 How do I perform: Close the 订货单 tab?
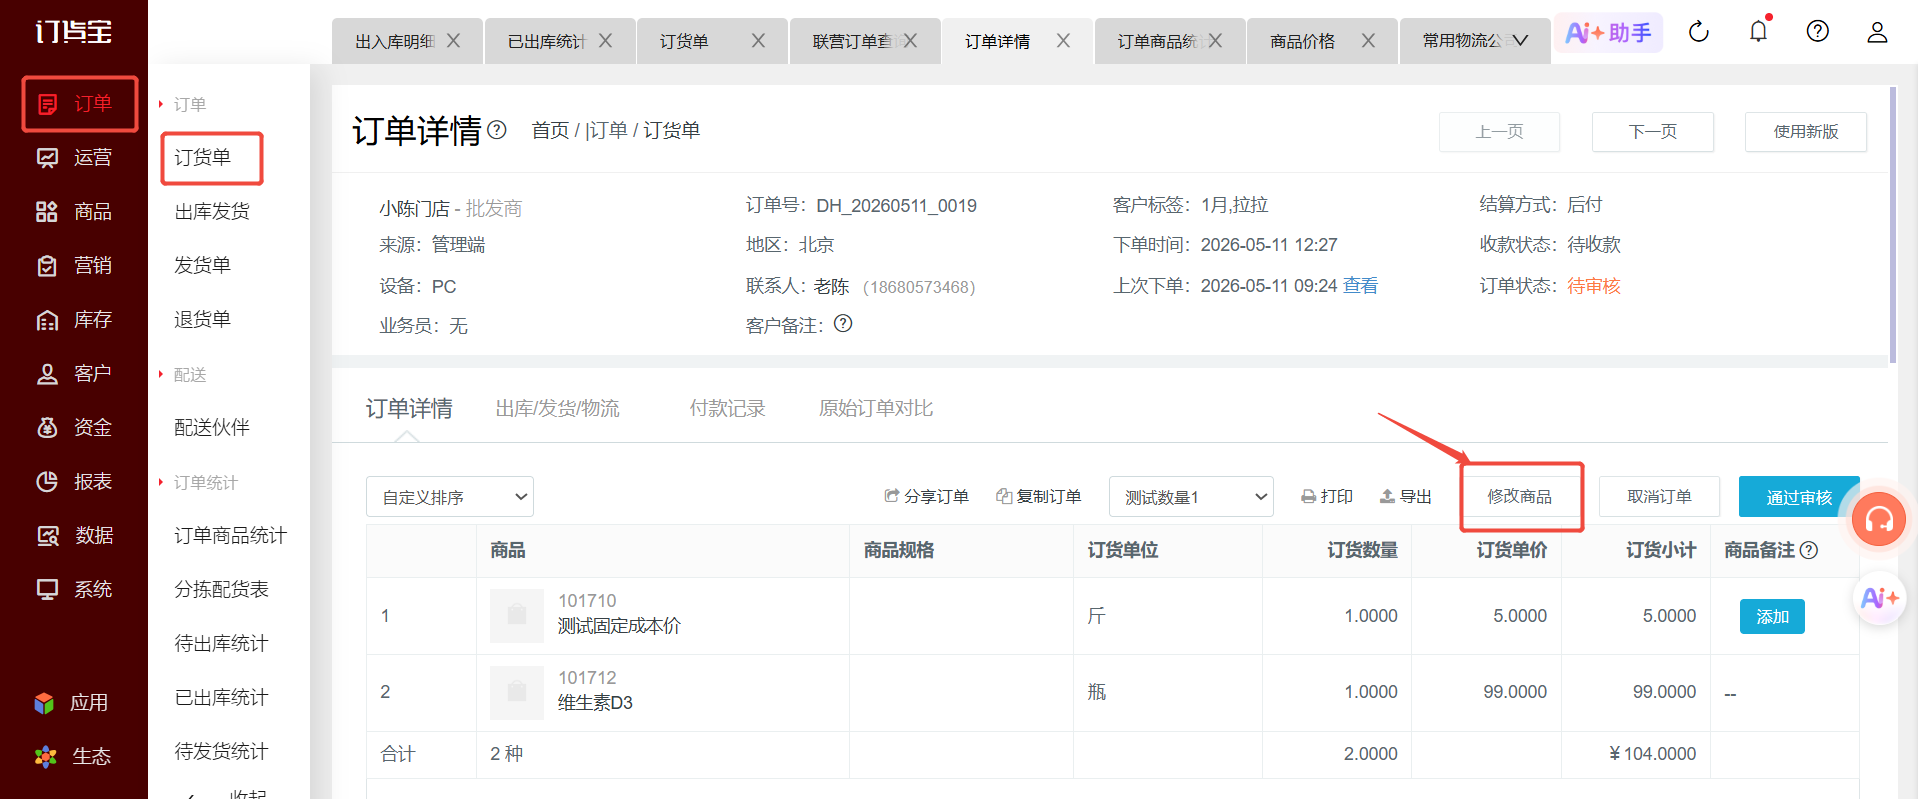[758, 41]
